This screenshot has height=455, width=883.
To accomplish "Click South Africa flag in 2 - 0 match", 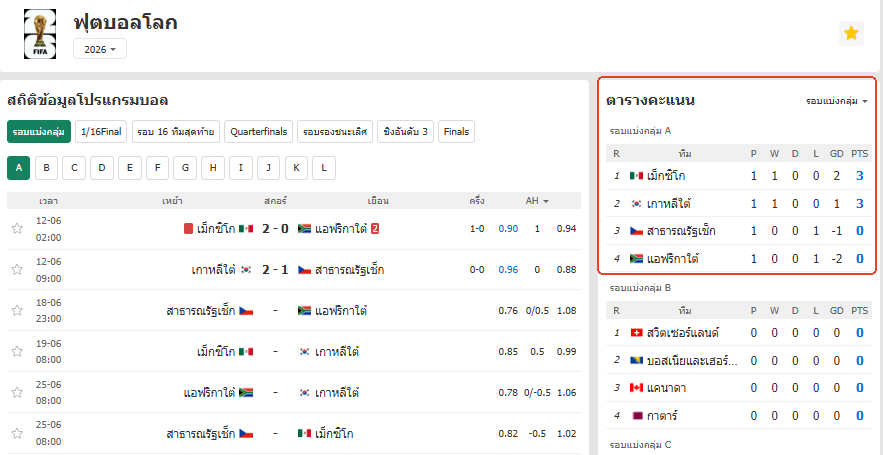I will point(305,229).
